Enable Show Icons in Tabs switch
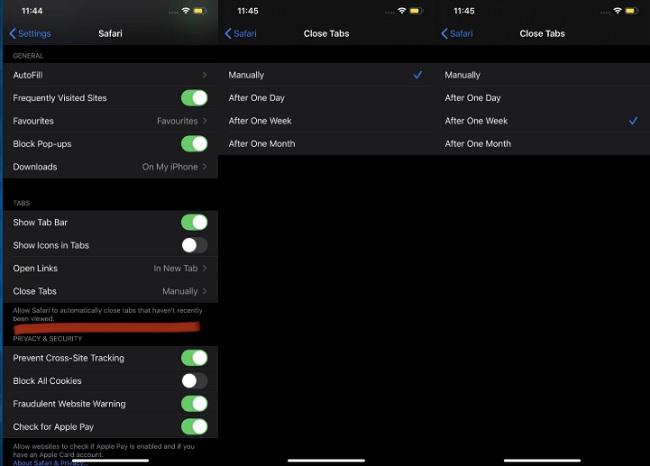This screenshot has width=650, height=466. click(194, 245)
